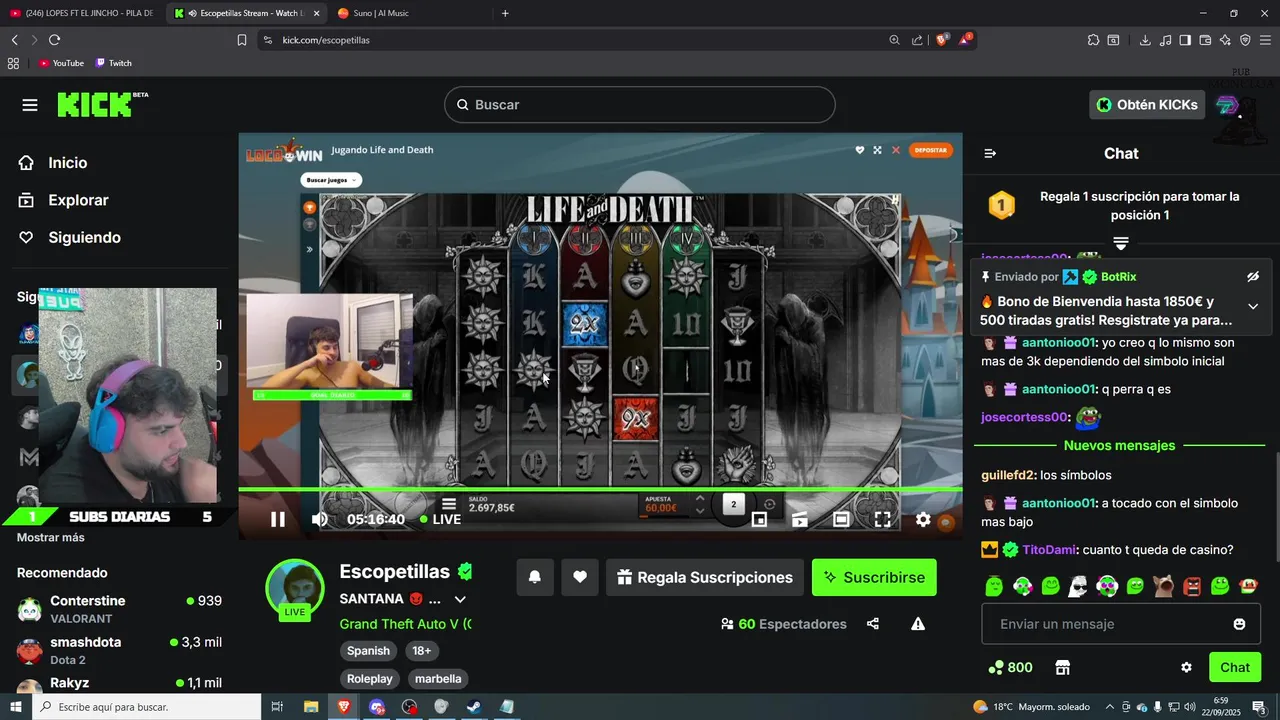1280x720 pixels.
Task: Open Steam from the taskbar
Action: tap(474, 707)
